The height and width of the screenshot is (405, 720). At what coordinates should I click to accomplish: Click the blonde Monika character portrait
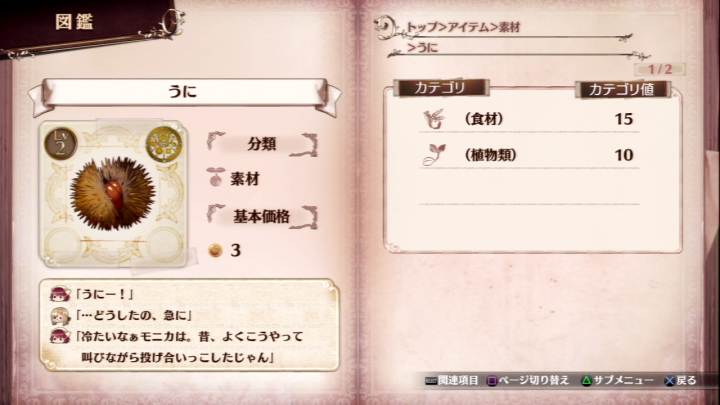[x=60, y=315]
